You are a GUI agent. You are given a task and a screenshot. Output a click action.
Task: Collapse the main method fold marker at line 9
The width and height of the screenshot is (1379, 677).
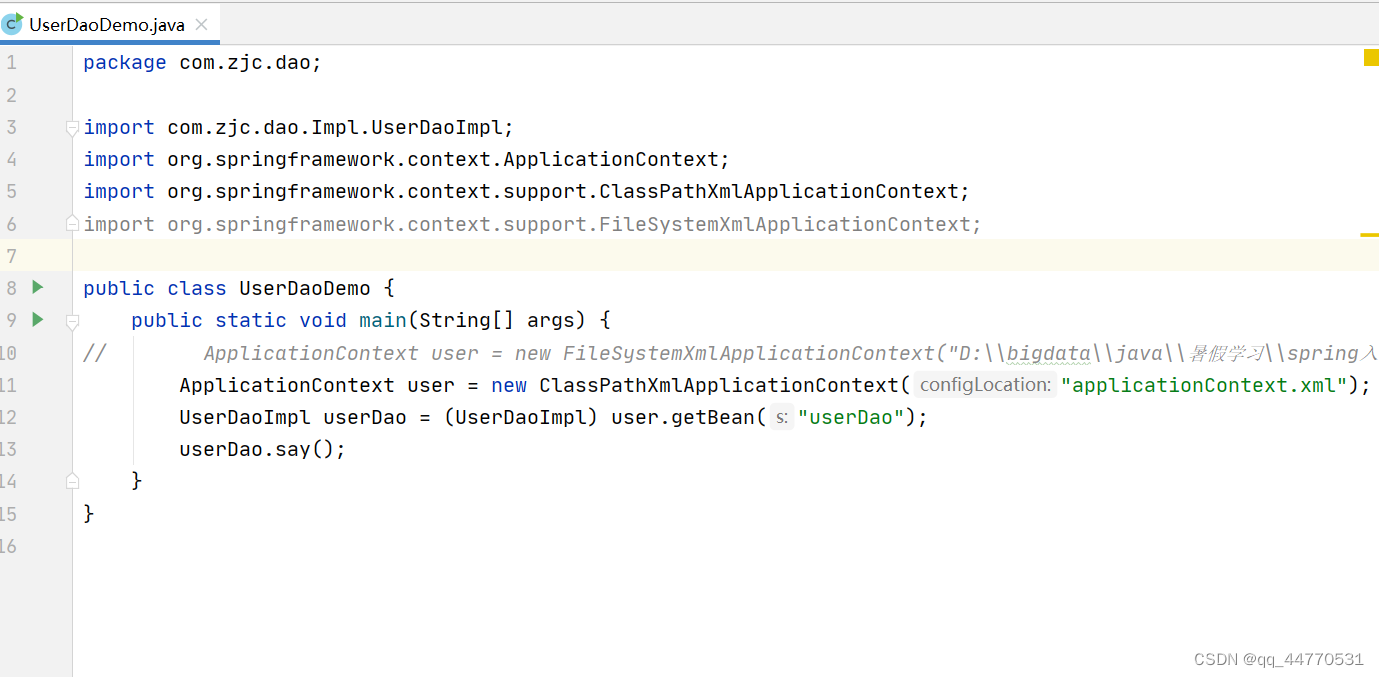(x=72, y=321)
